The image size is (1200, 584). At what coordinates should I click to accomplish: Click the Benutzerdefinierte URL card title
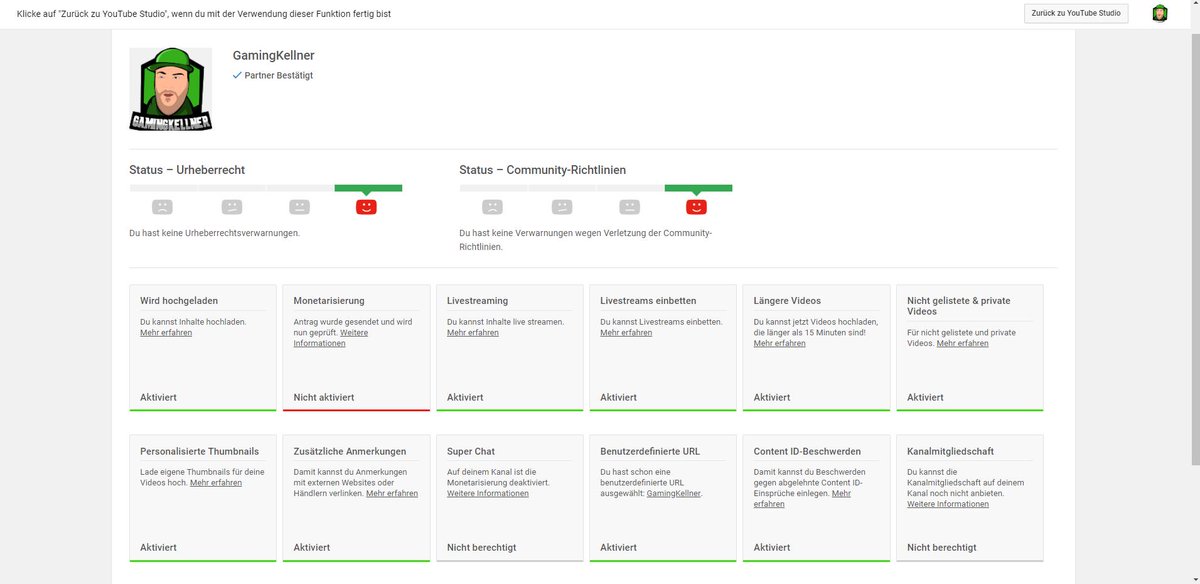[x=651, y=451]
